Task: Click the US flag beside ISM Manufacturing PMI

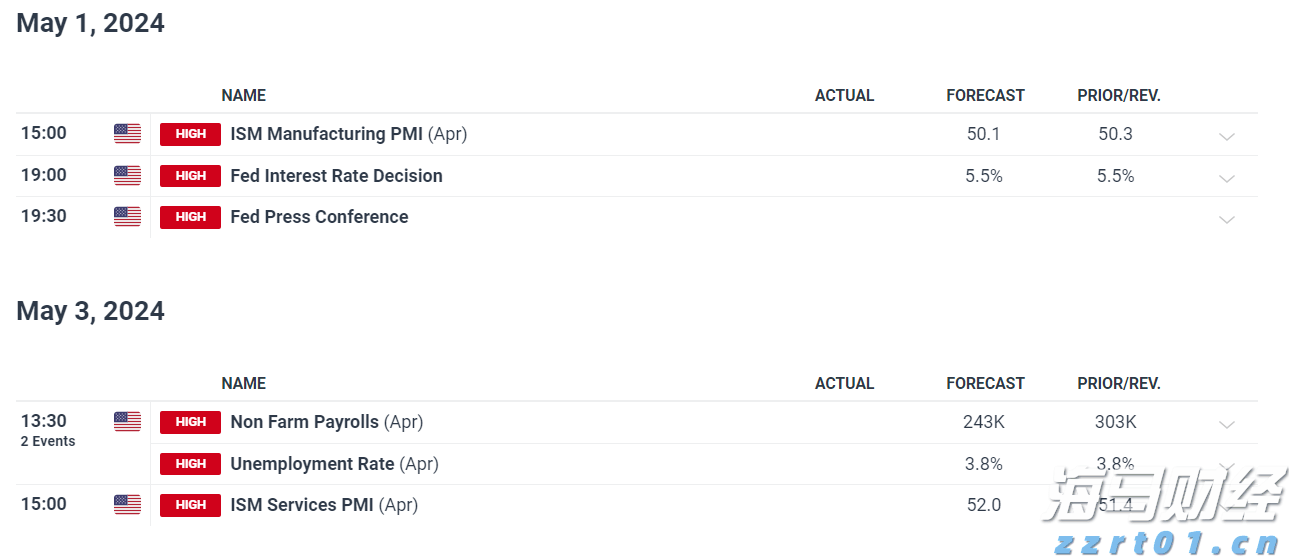Action: [x=127, y=134]
